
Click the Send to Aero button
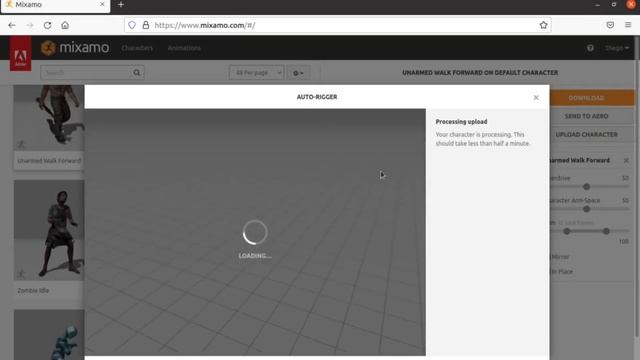click(593, 116)
